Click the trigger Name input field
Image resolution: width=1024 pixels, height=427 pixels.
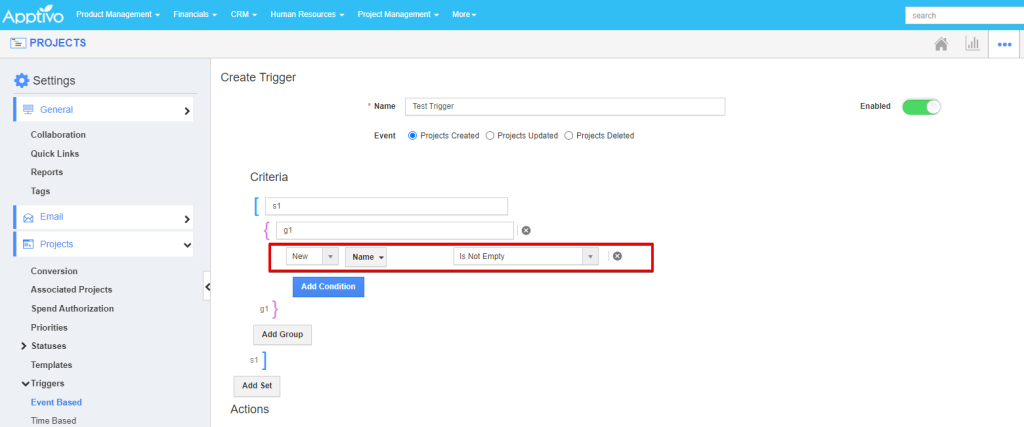(x=565, y=106)
